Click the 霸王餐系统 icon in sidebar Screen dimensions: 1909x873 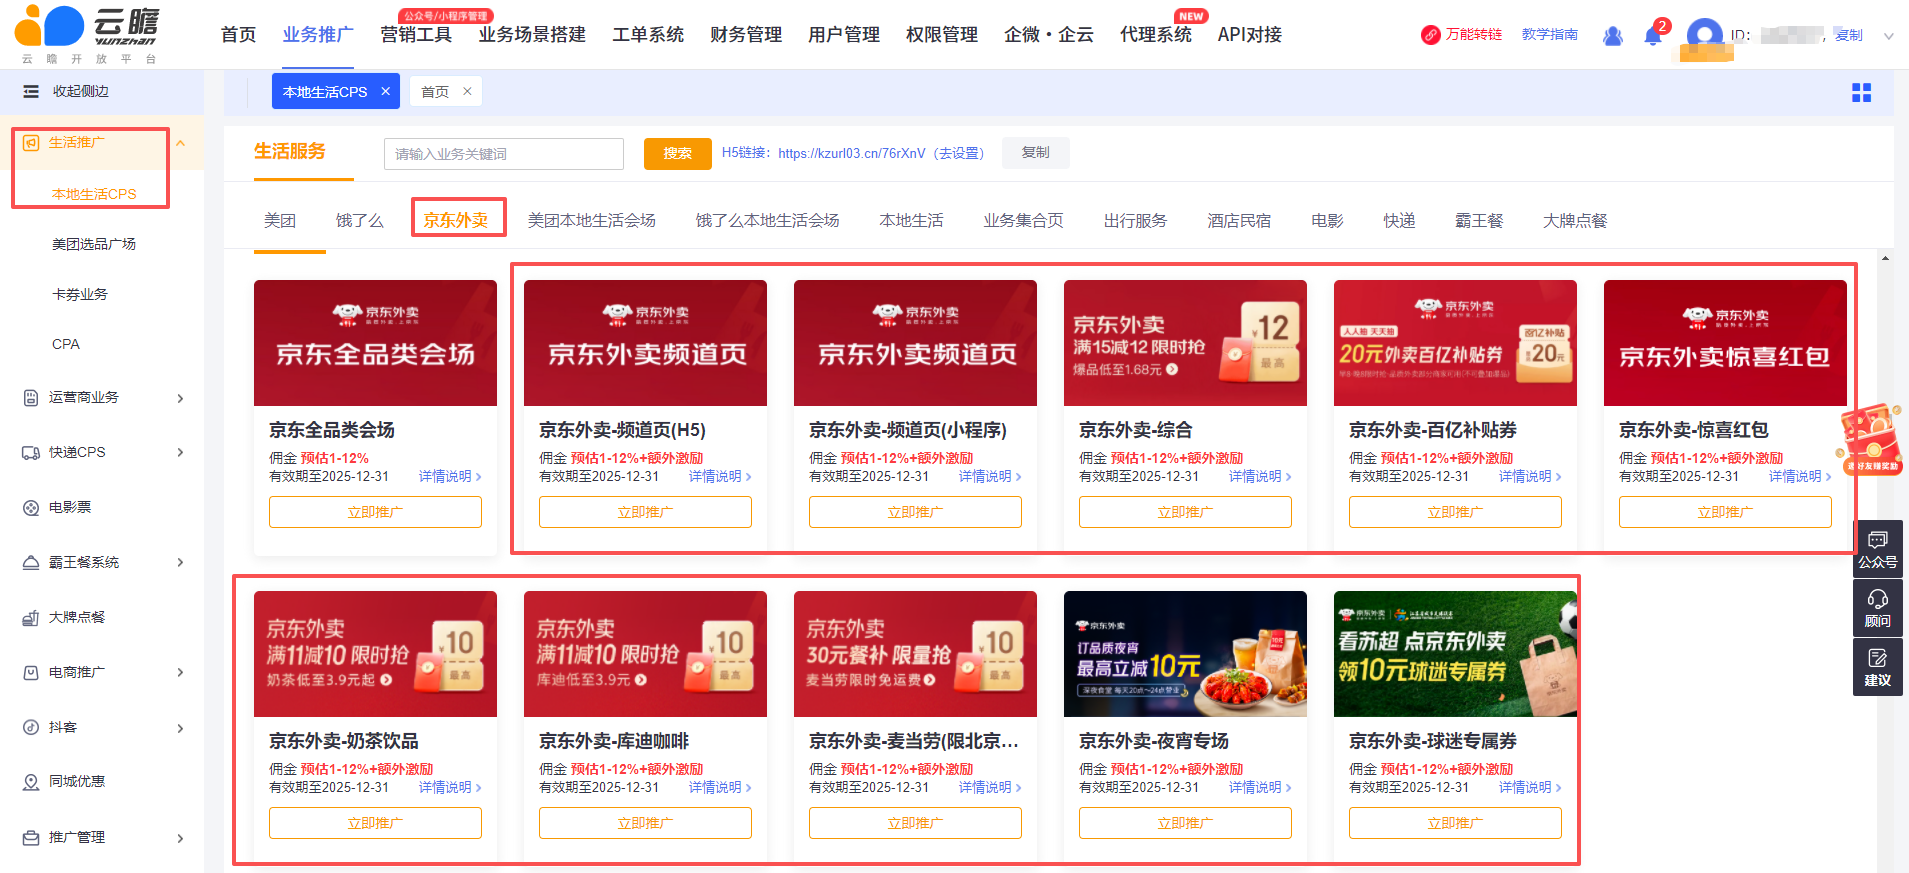click(x=31, y=563)
